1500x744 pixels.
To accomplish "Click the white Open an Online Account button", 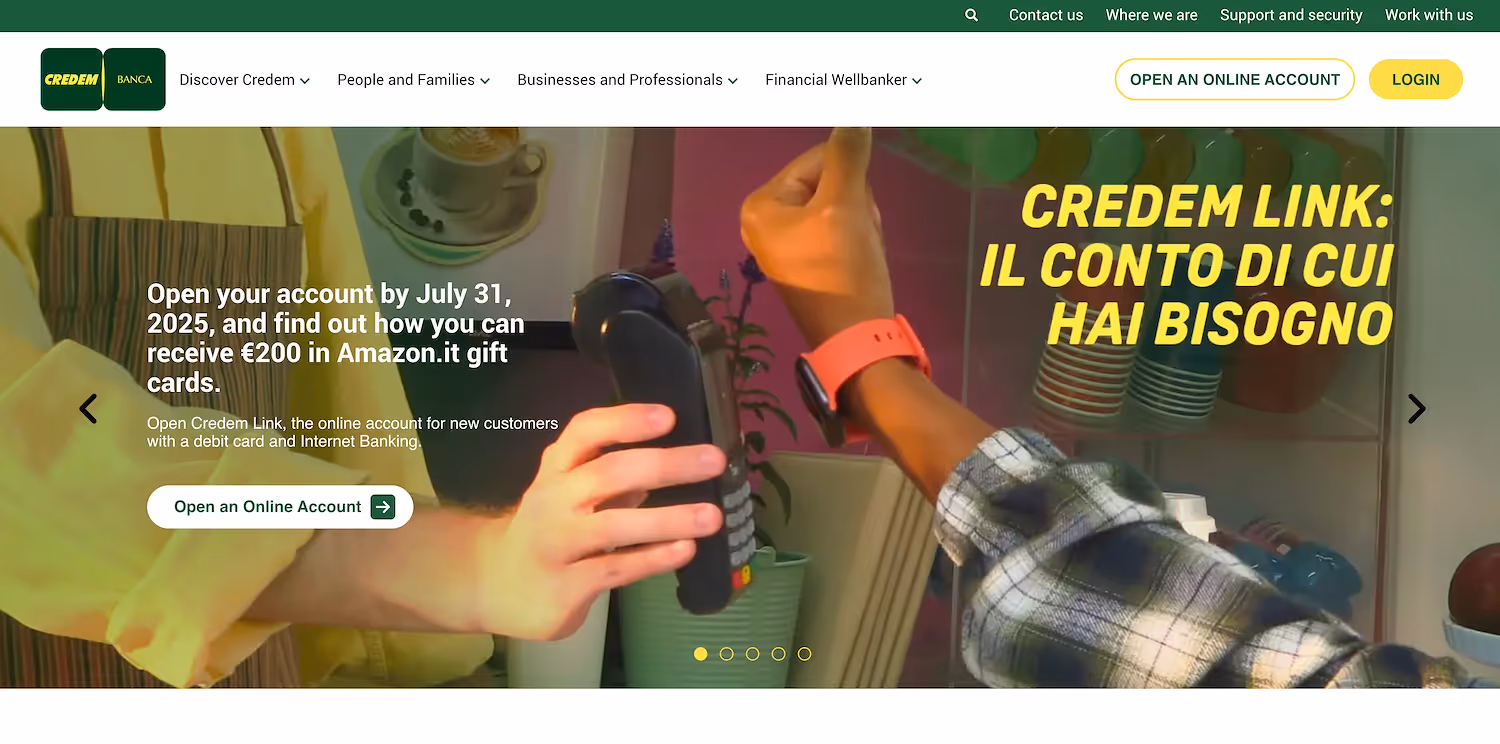I will (280, 507).
